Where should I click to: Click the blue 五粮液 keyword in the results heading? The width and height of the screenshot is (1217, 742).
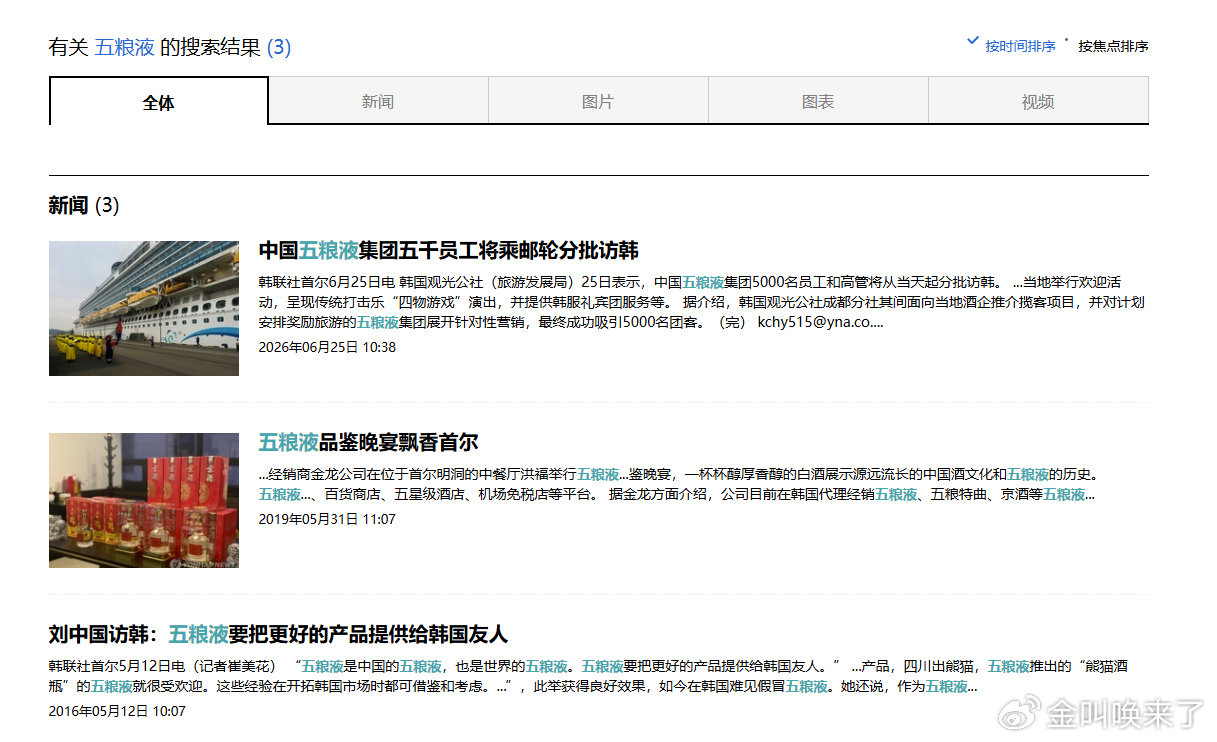point(125,47)
